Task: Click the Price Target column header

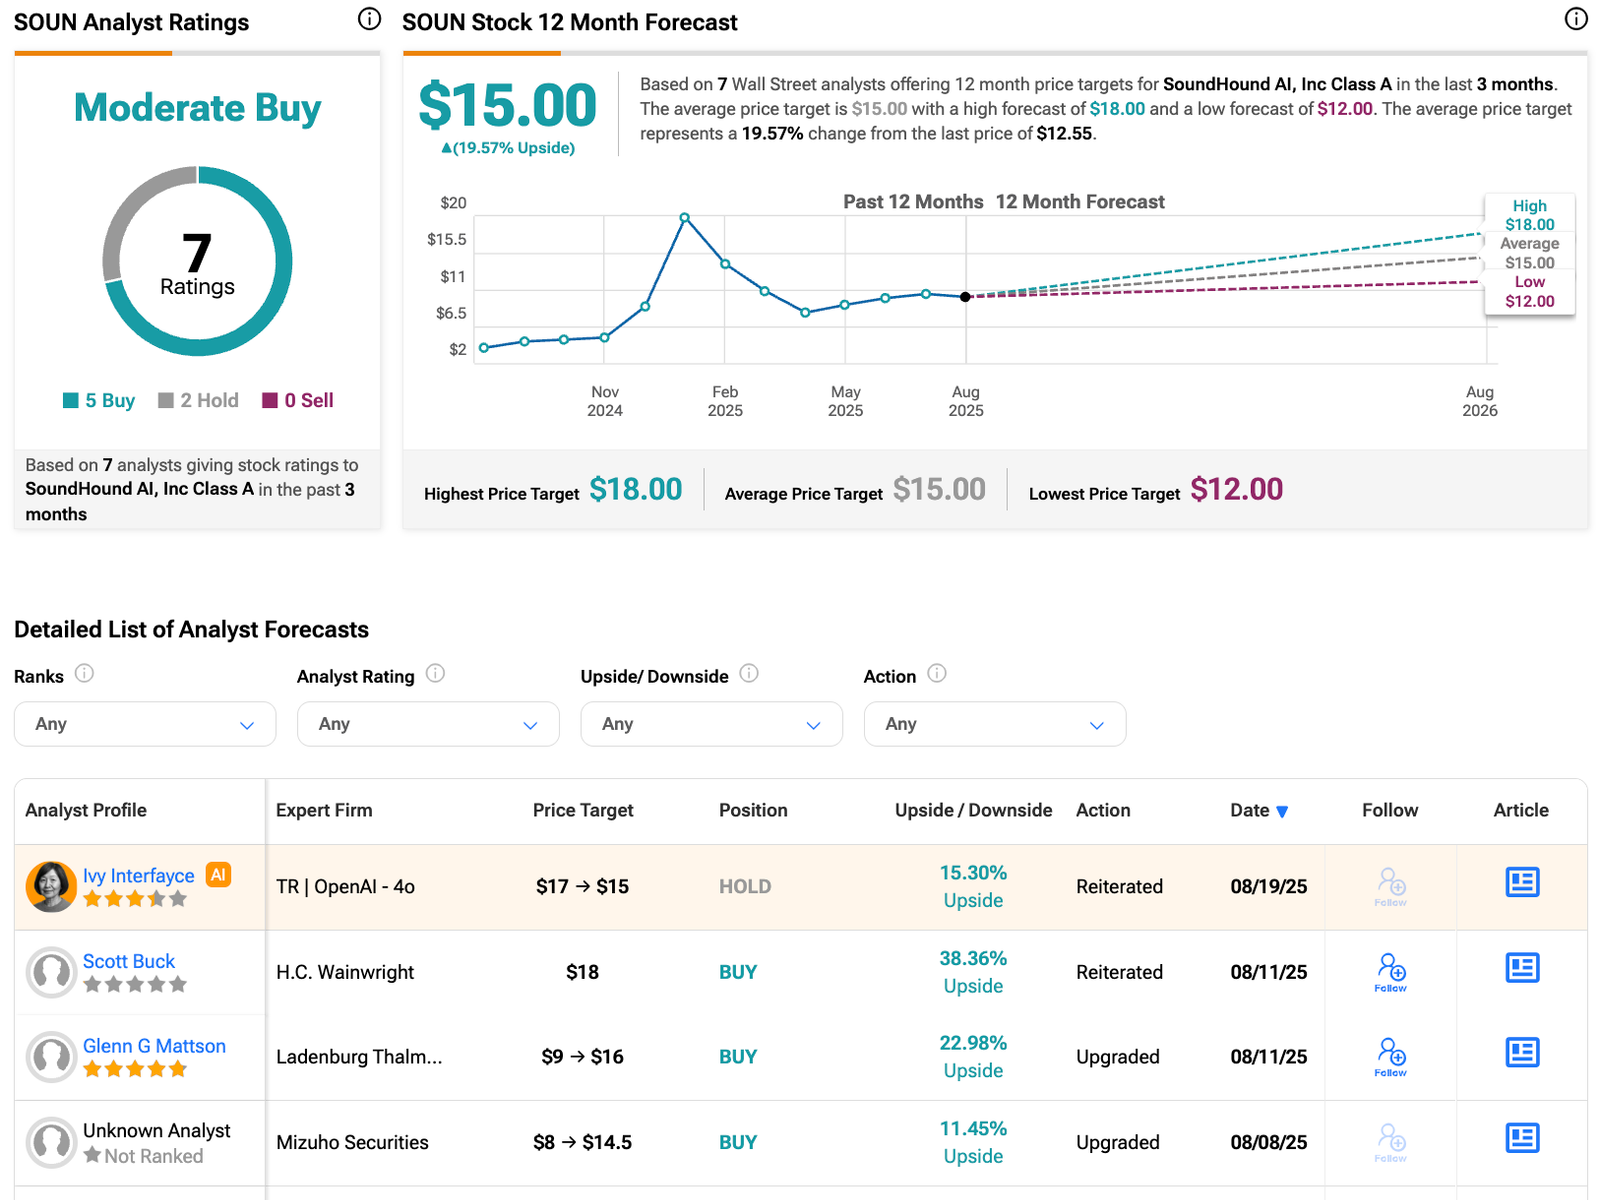Action: (x=582, y=810)
